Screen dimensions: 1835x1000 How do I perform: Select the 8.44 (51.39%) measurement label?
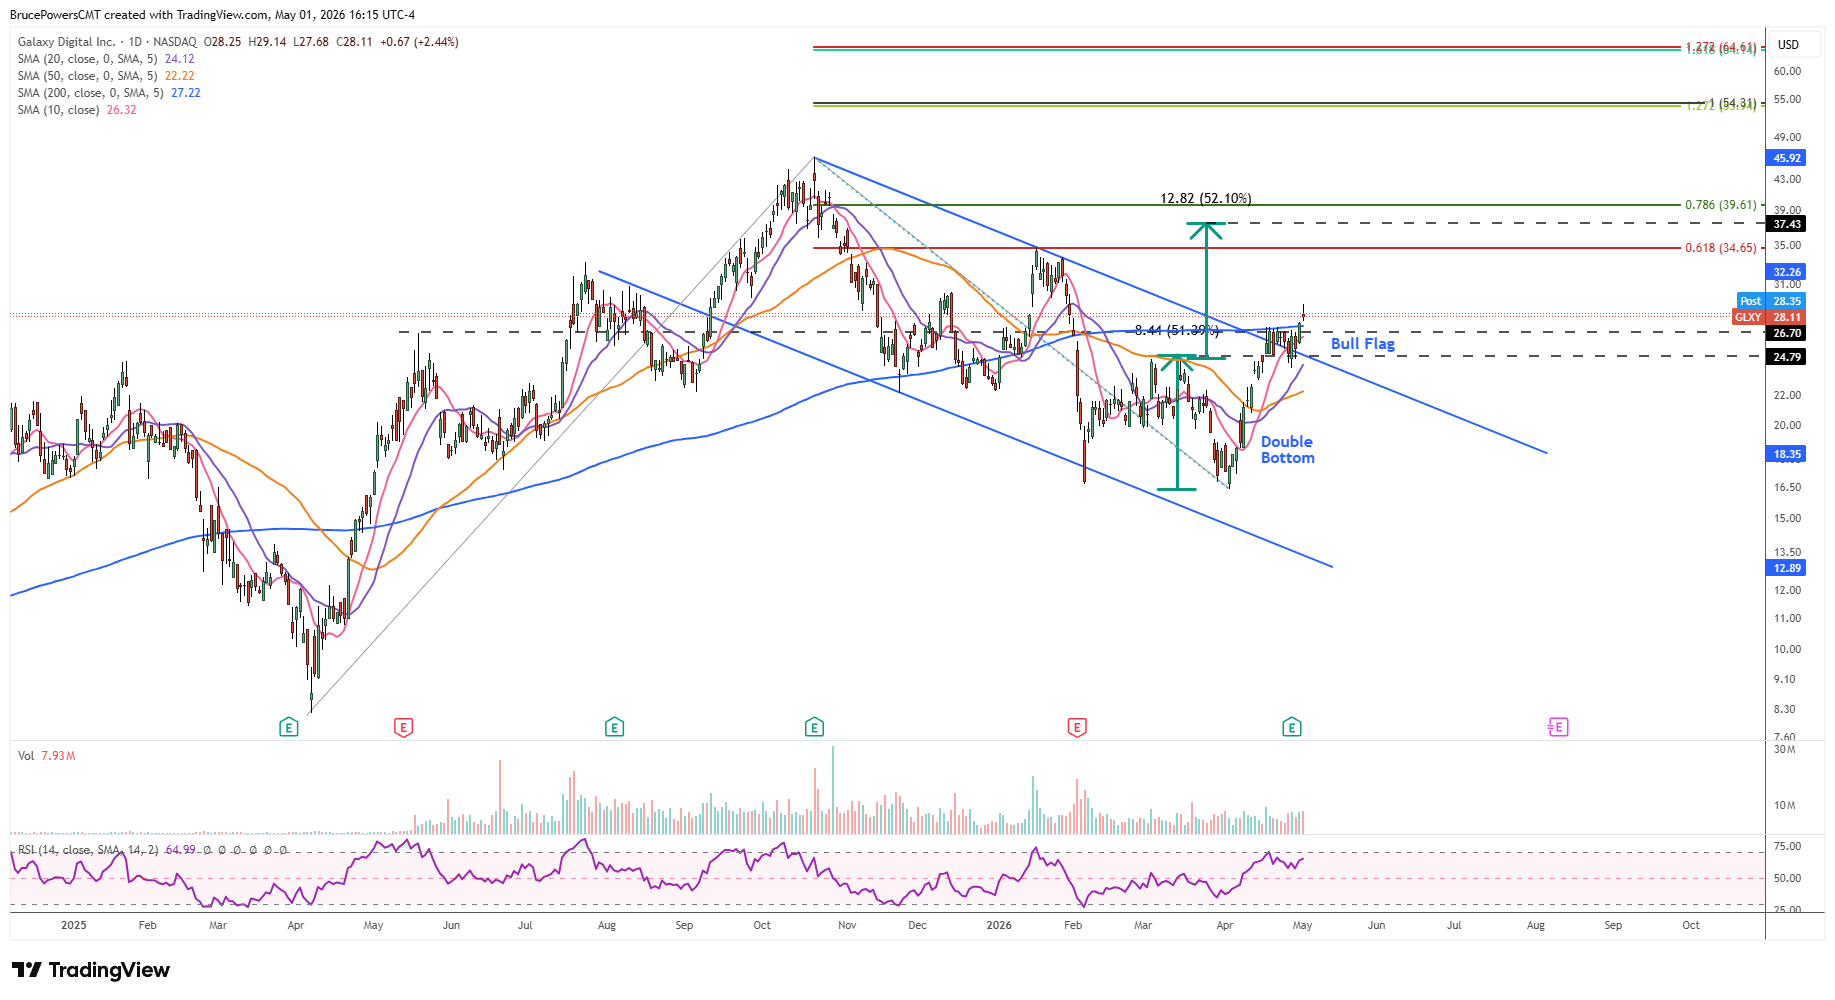click(x=1176, y=330)
